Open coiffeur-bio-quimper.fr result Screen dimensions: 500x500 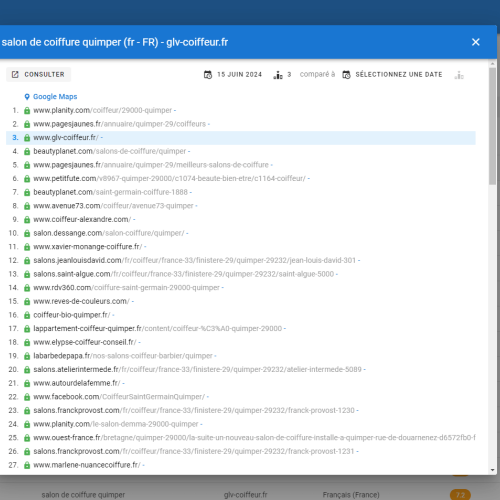pyautogui.click(x=72, y=315)
